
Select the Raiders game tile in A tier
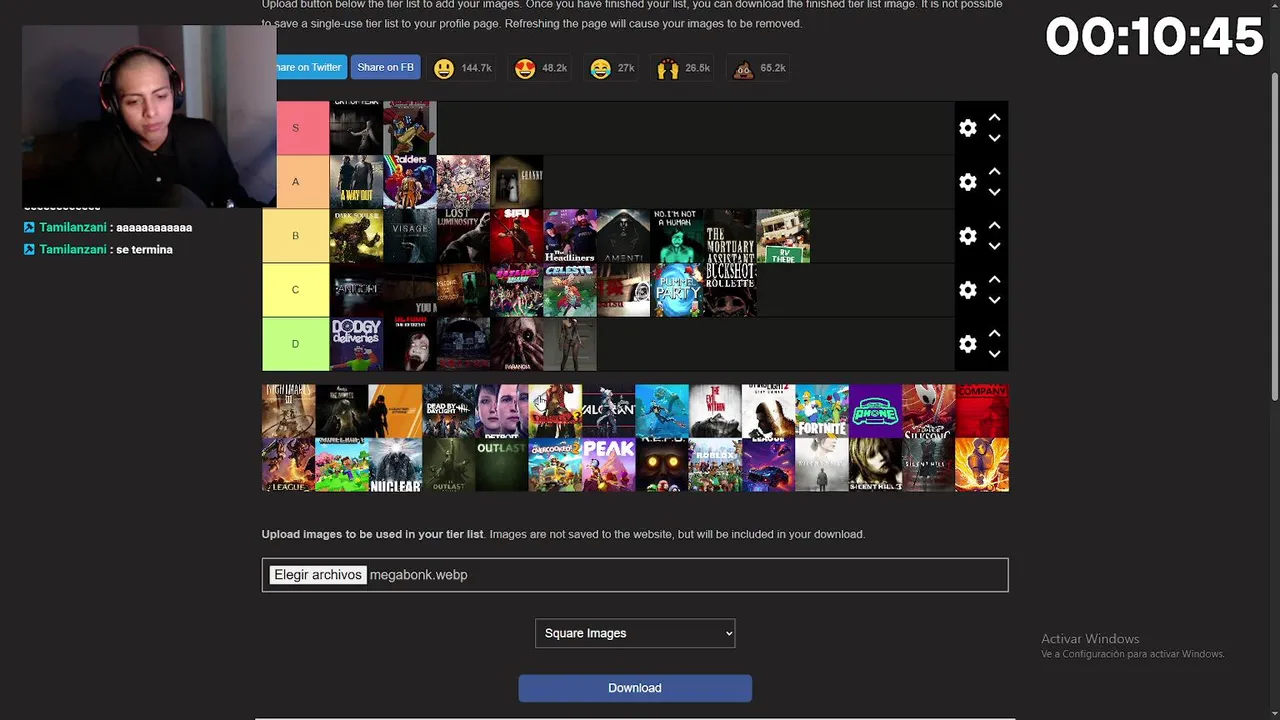(x=410, y=182)
